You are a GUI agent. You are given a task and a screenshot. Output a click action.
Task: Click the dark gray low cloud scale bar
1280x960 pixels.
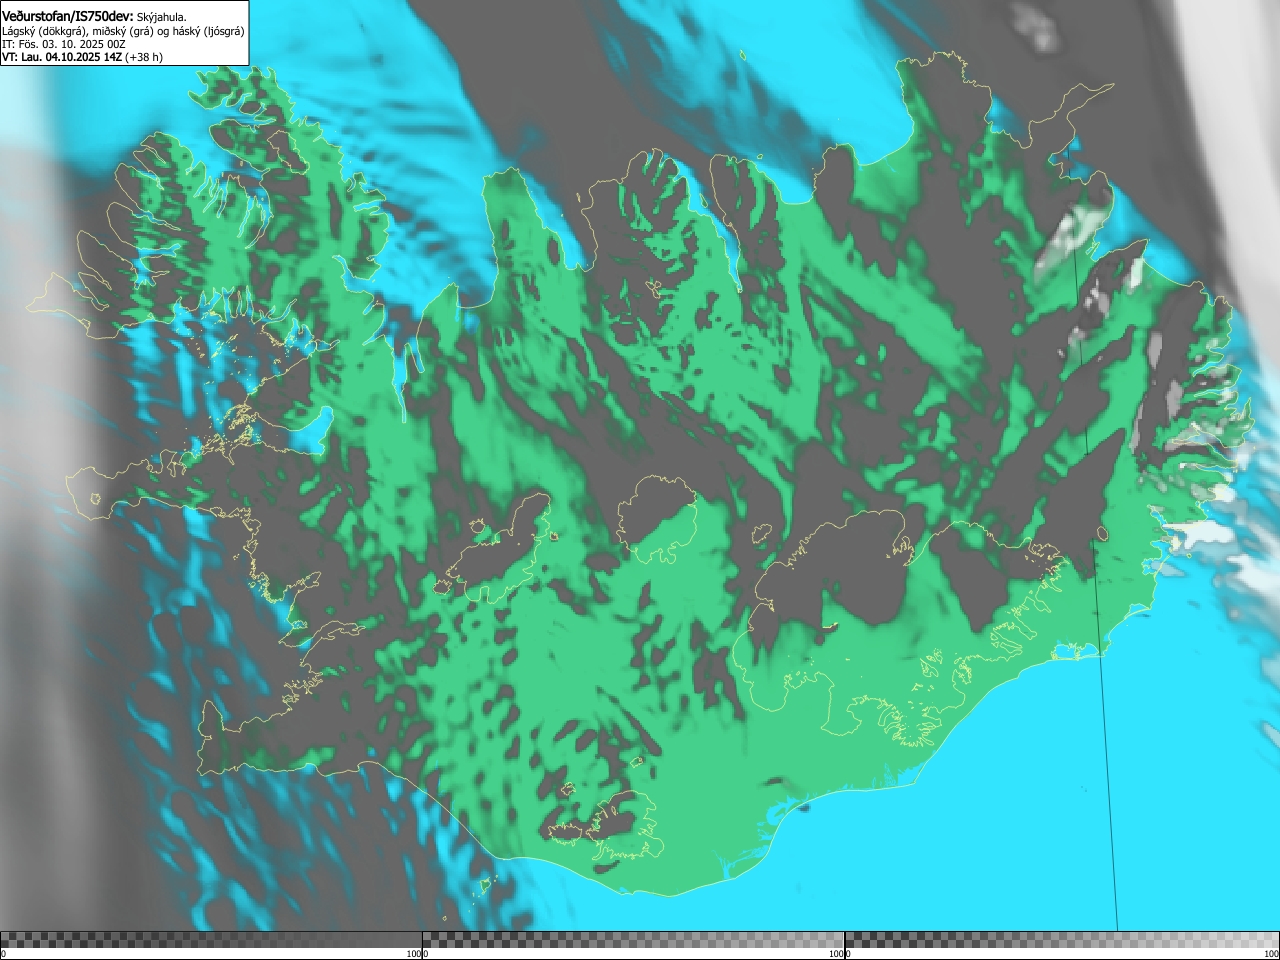click(211, 940)
